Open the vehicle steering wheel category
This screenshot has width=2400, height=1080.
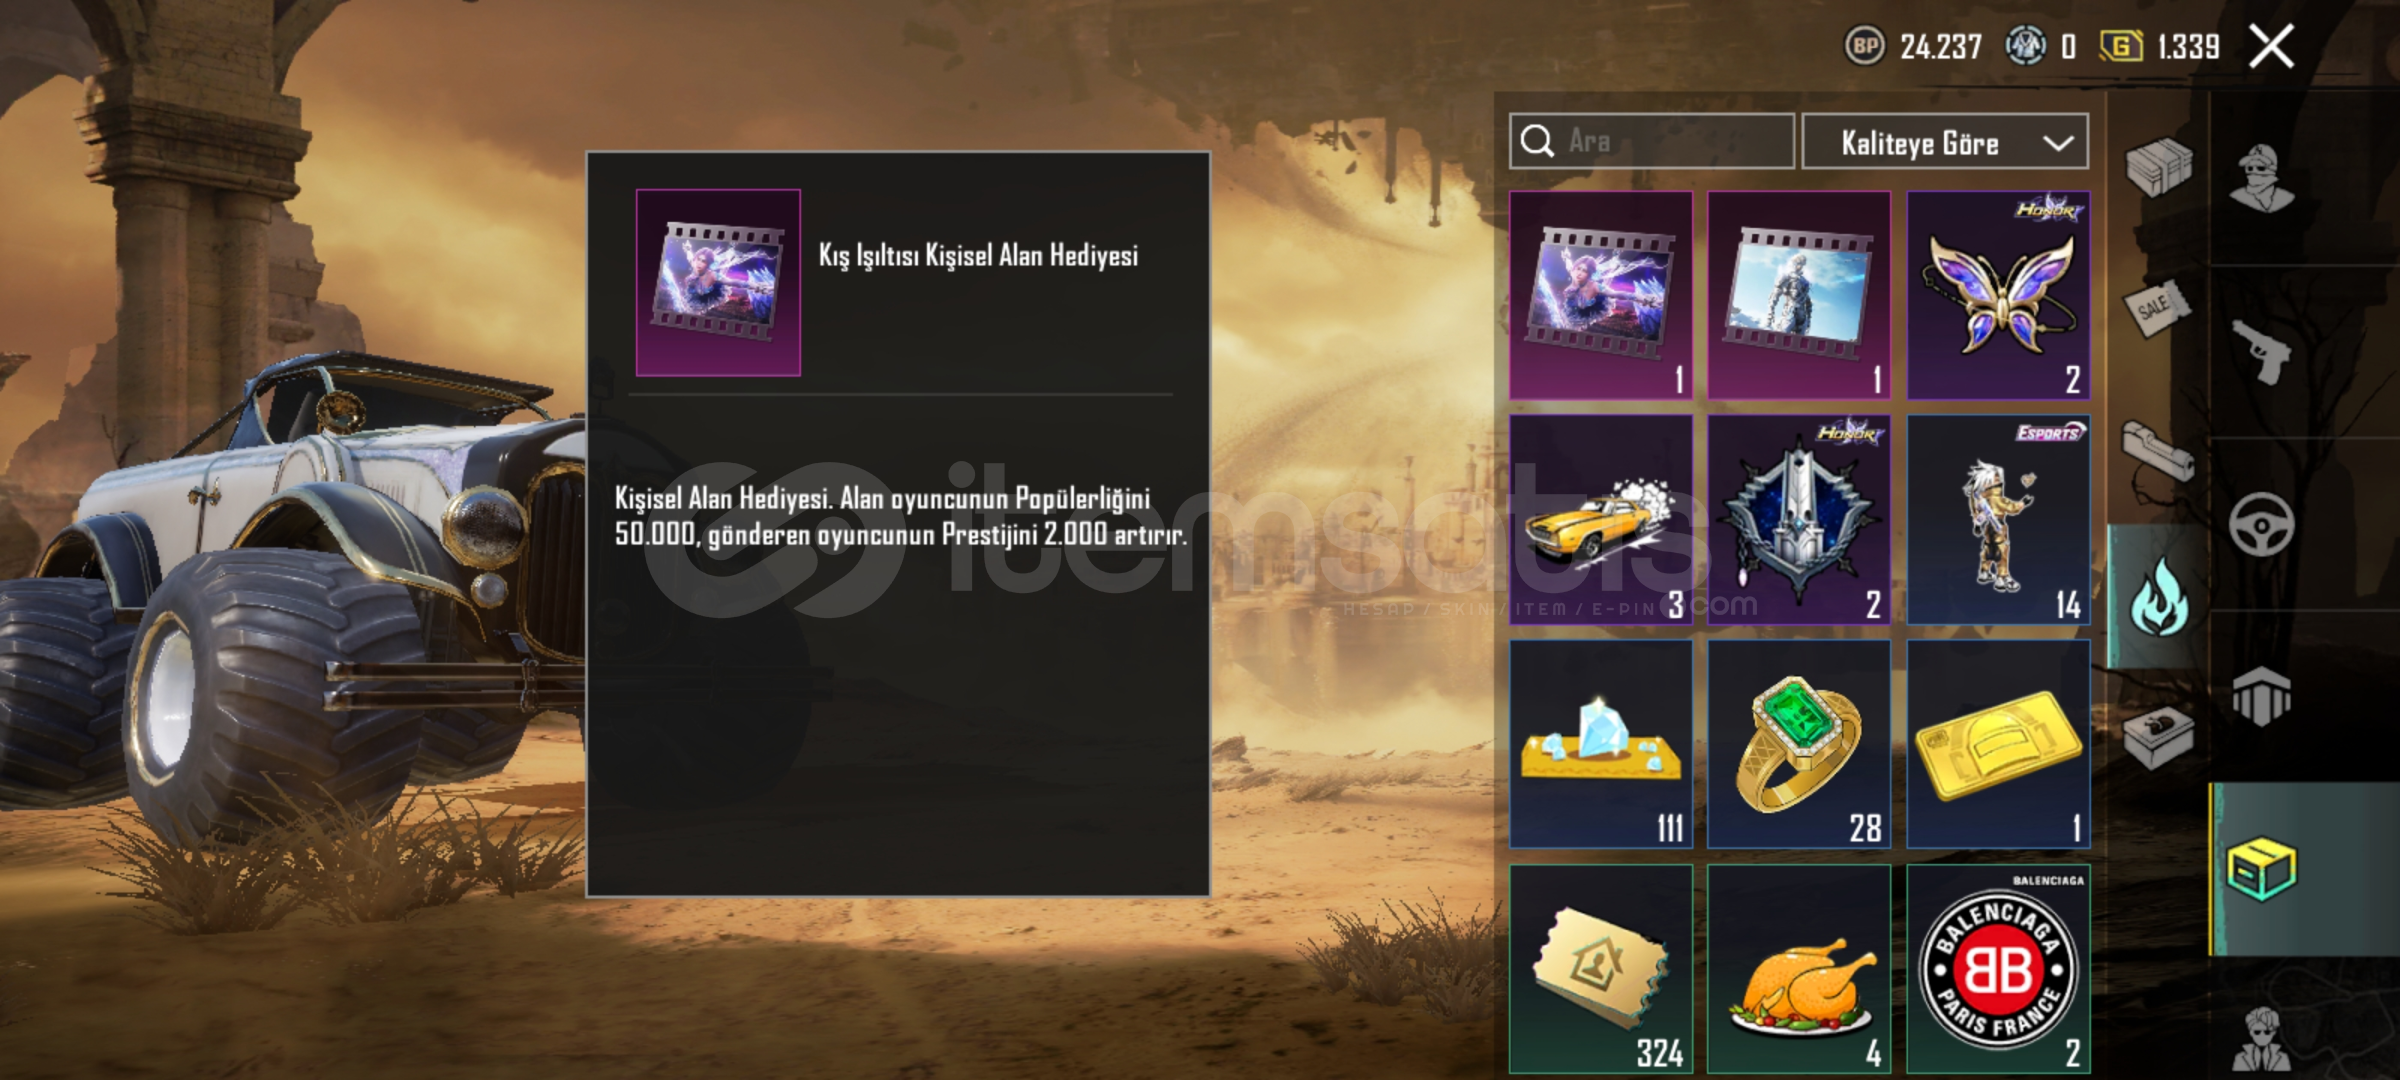coord(2262,524)
